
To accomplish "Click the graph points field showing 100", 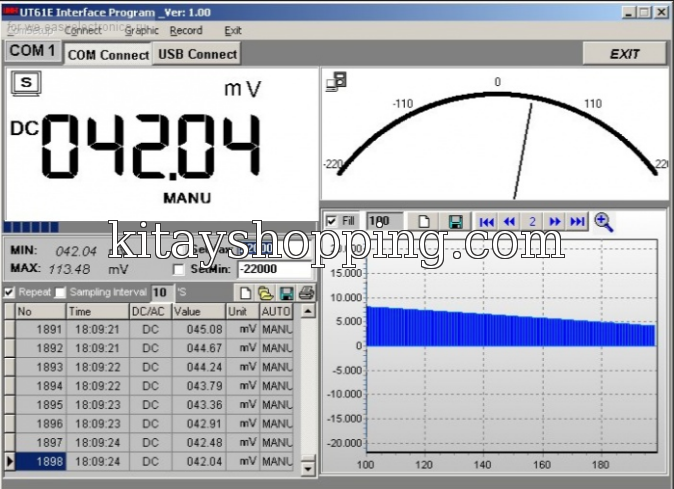I will [x=385, y=221].
